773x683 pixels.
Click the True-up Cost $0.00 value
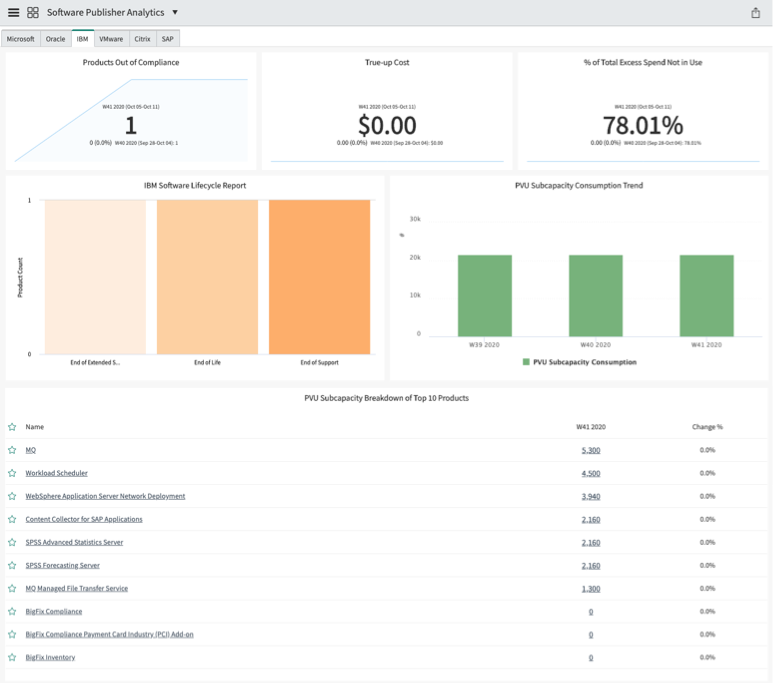tap(387, 125)
